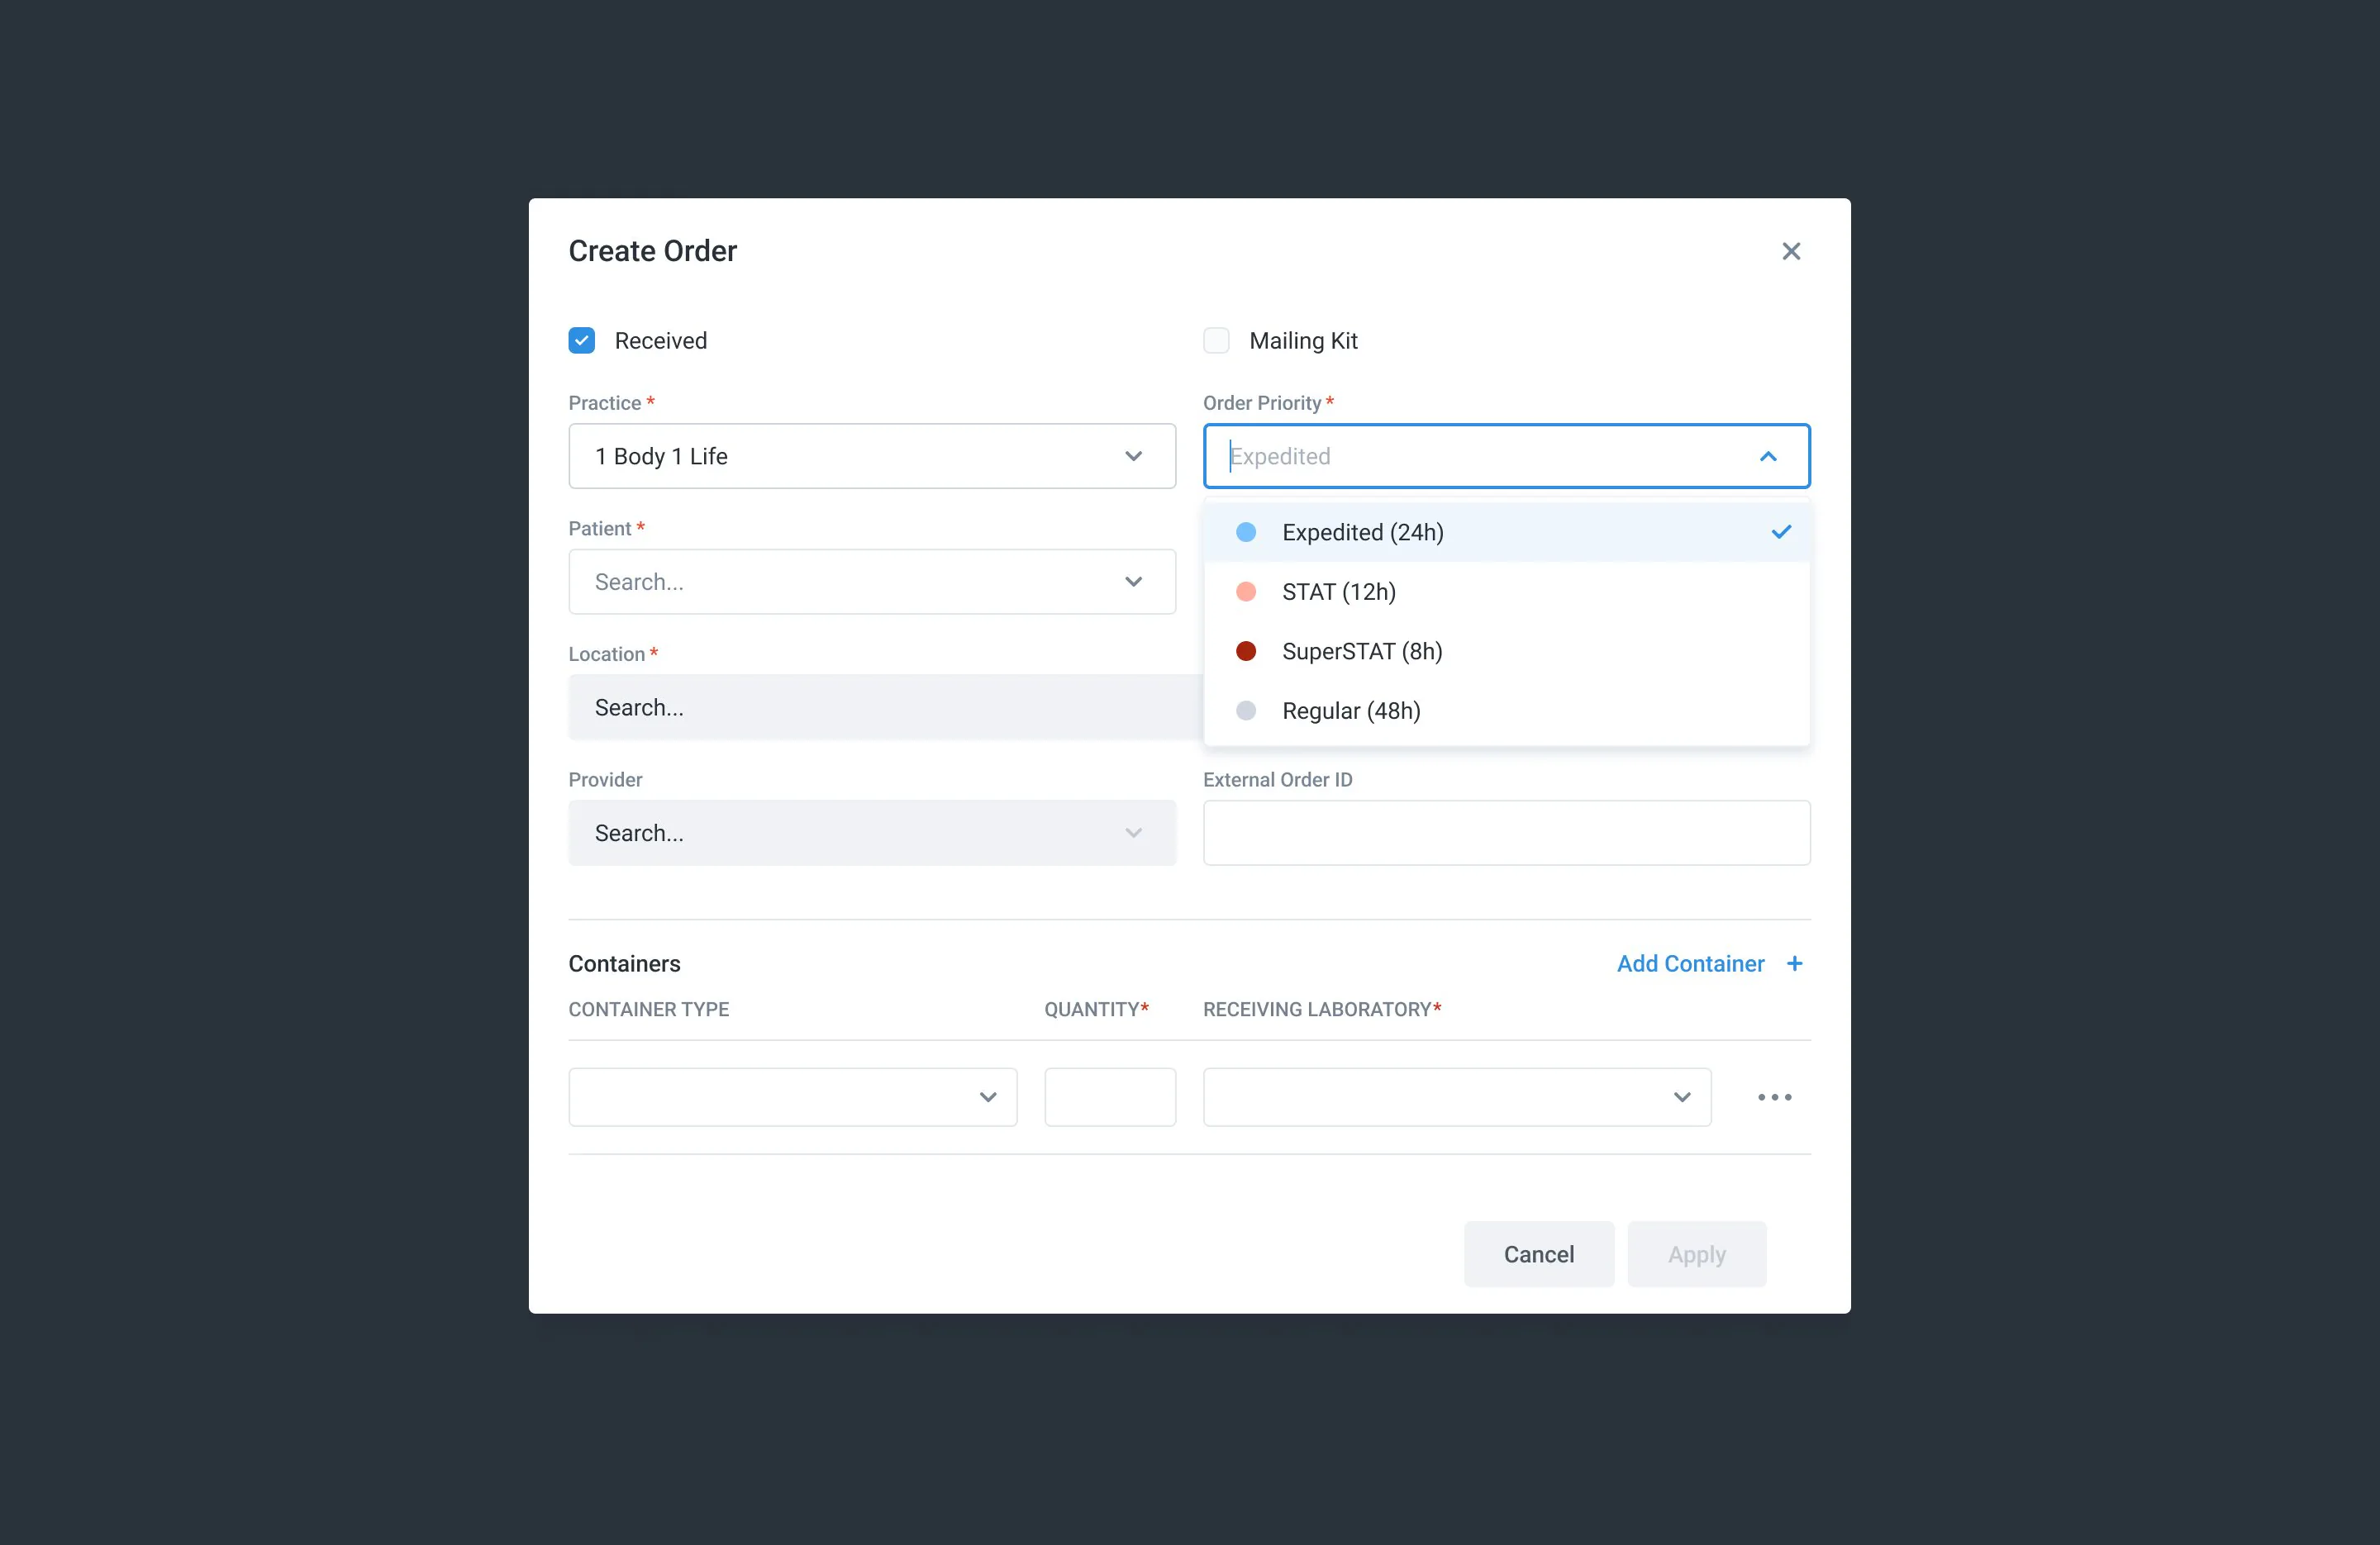Open the Practice dropdown showing 1 Body 1 Life
2380x1545 pixels.
872,456
